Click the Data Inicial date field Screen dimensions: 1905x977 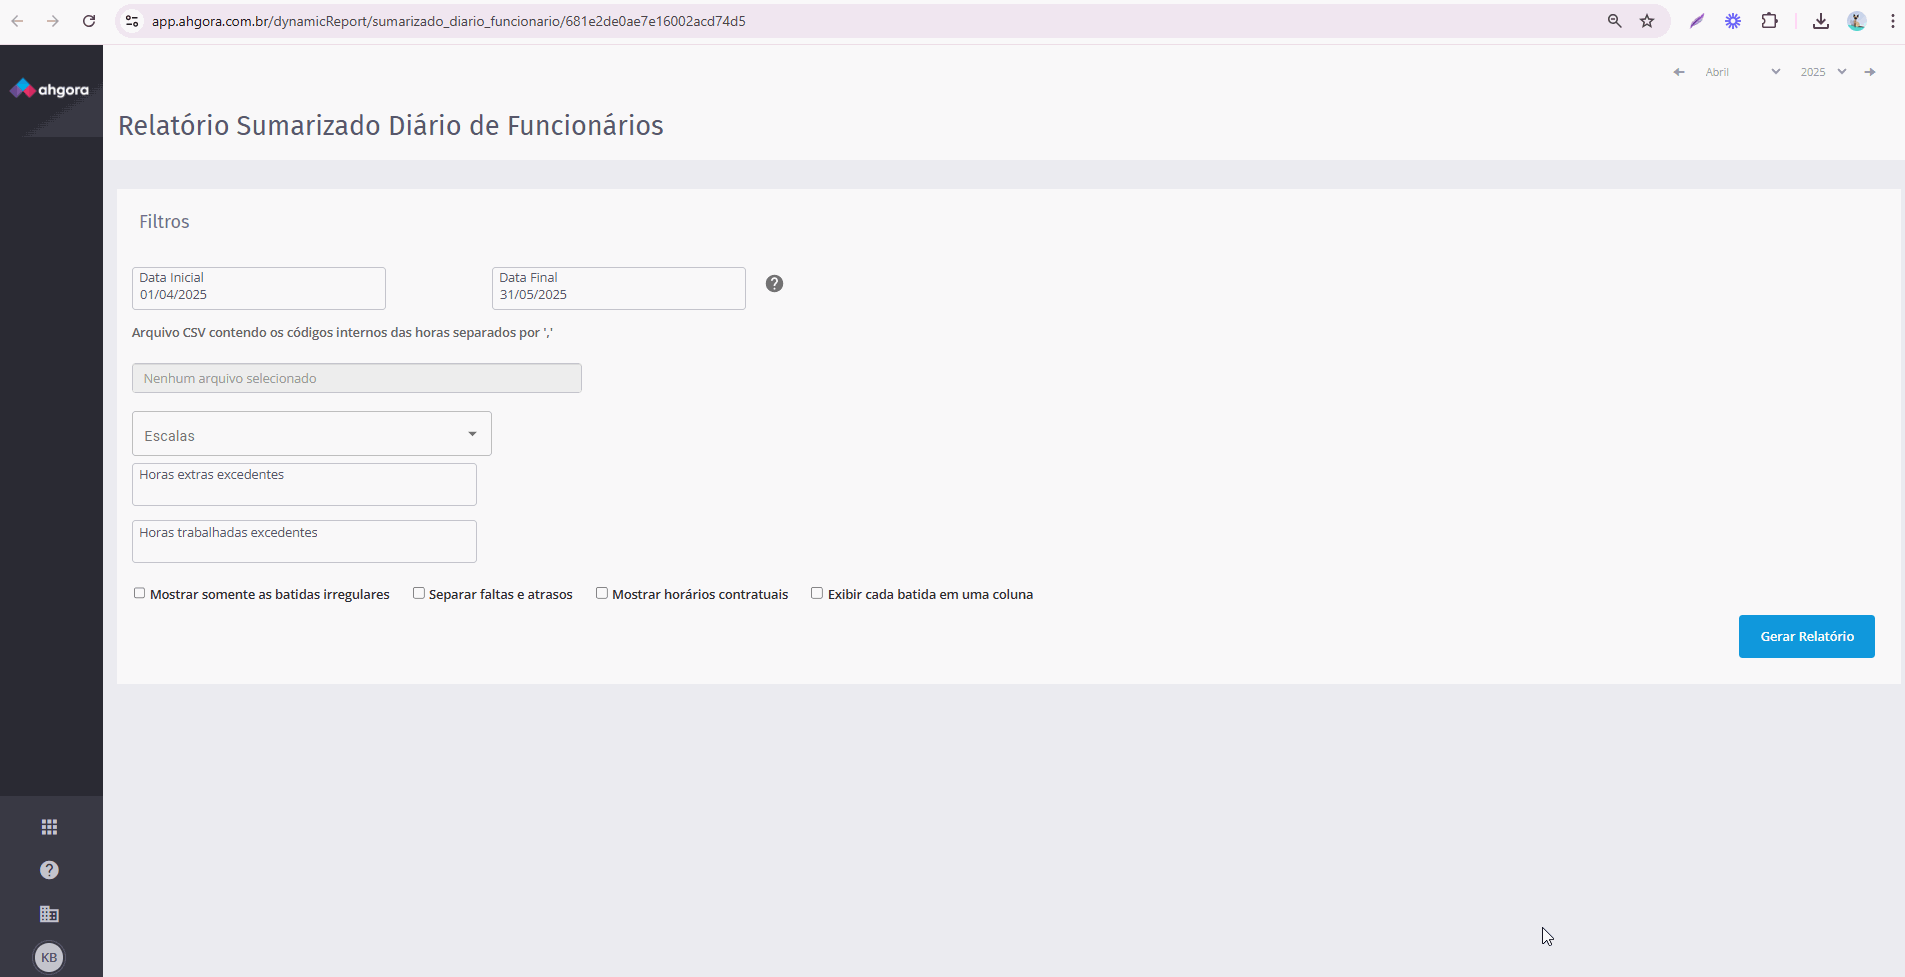click(x=259, y=289)
